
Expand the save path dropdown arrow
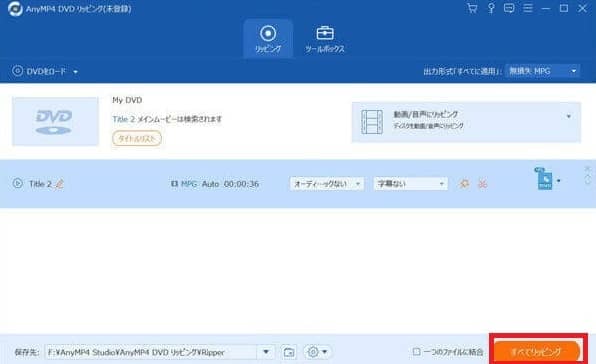pyautogui.click(x=266, y=352)
